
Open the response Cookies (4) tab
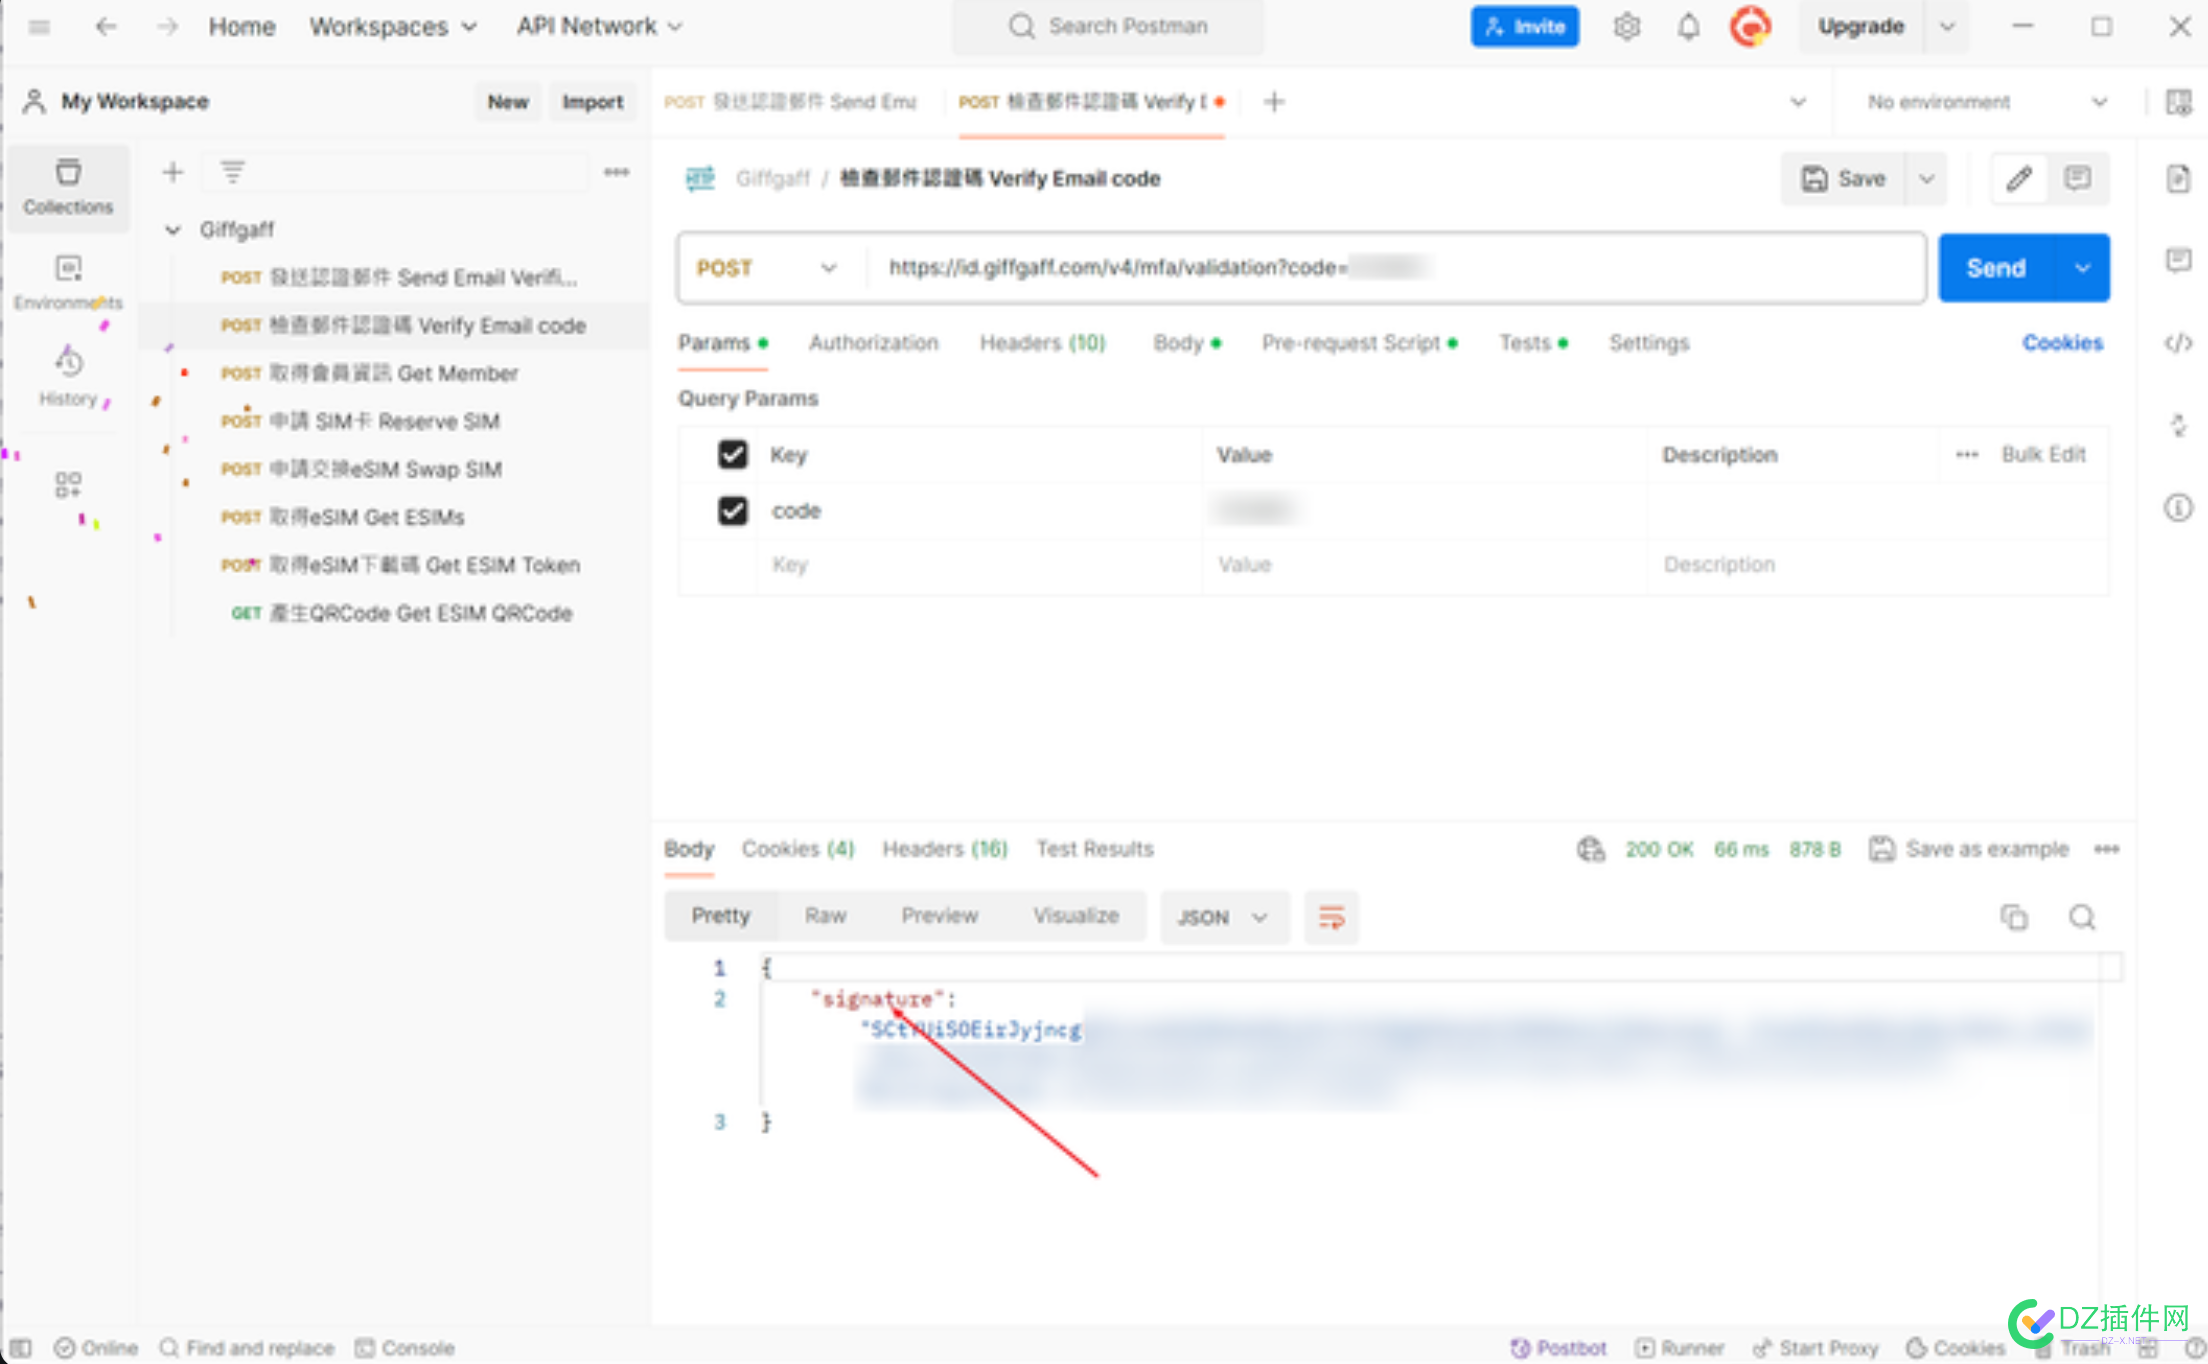point(798,849)
